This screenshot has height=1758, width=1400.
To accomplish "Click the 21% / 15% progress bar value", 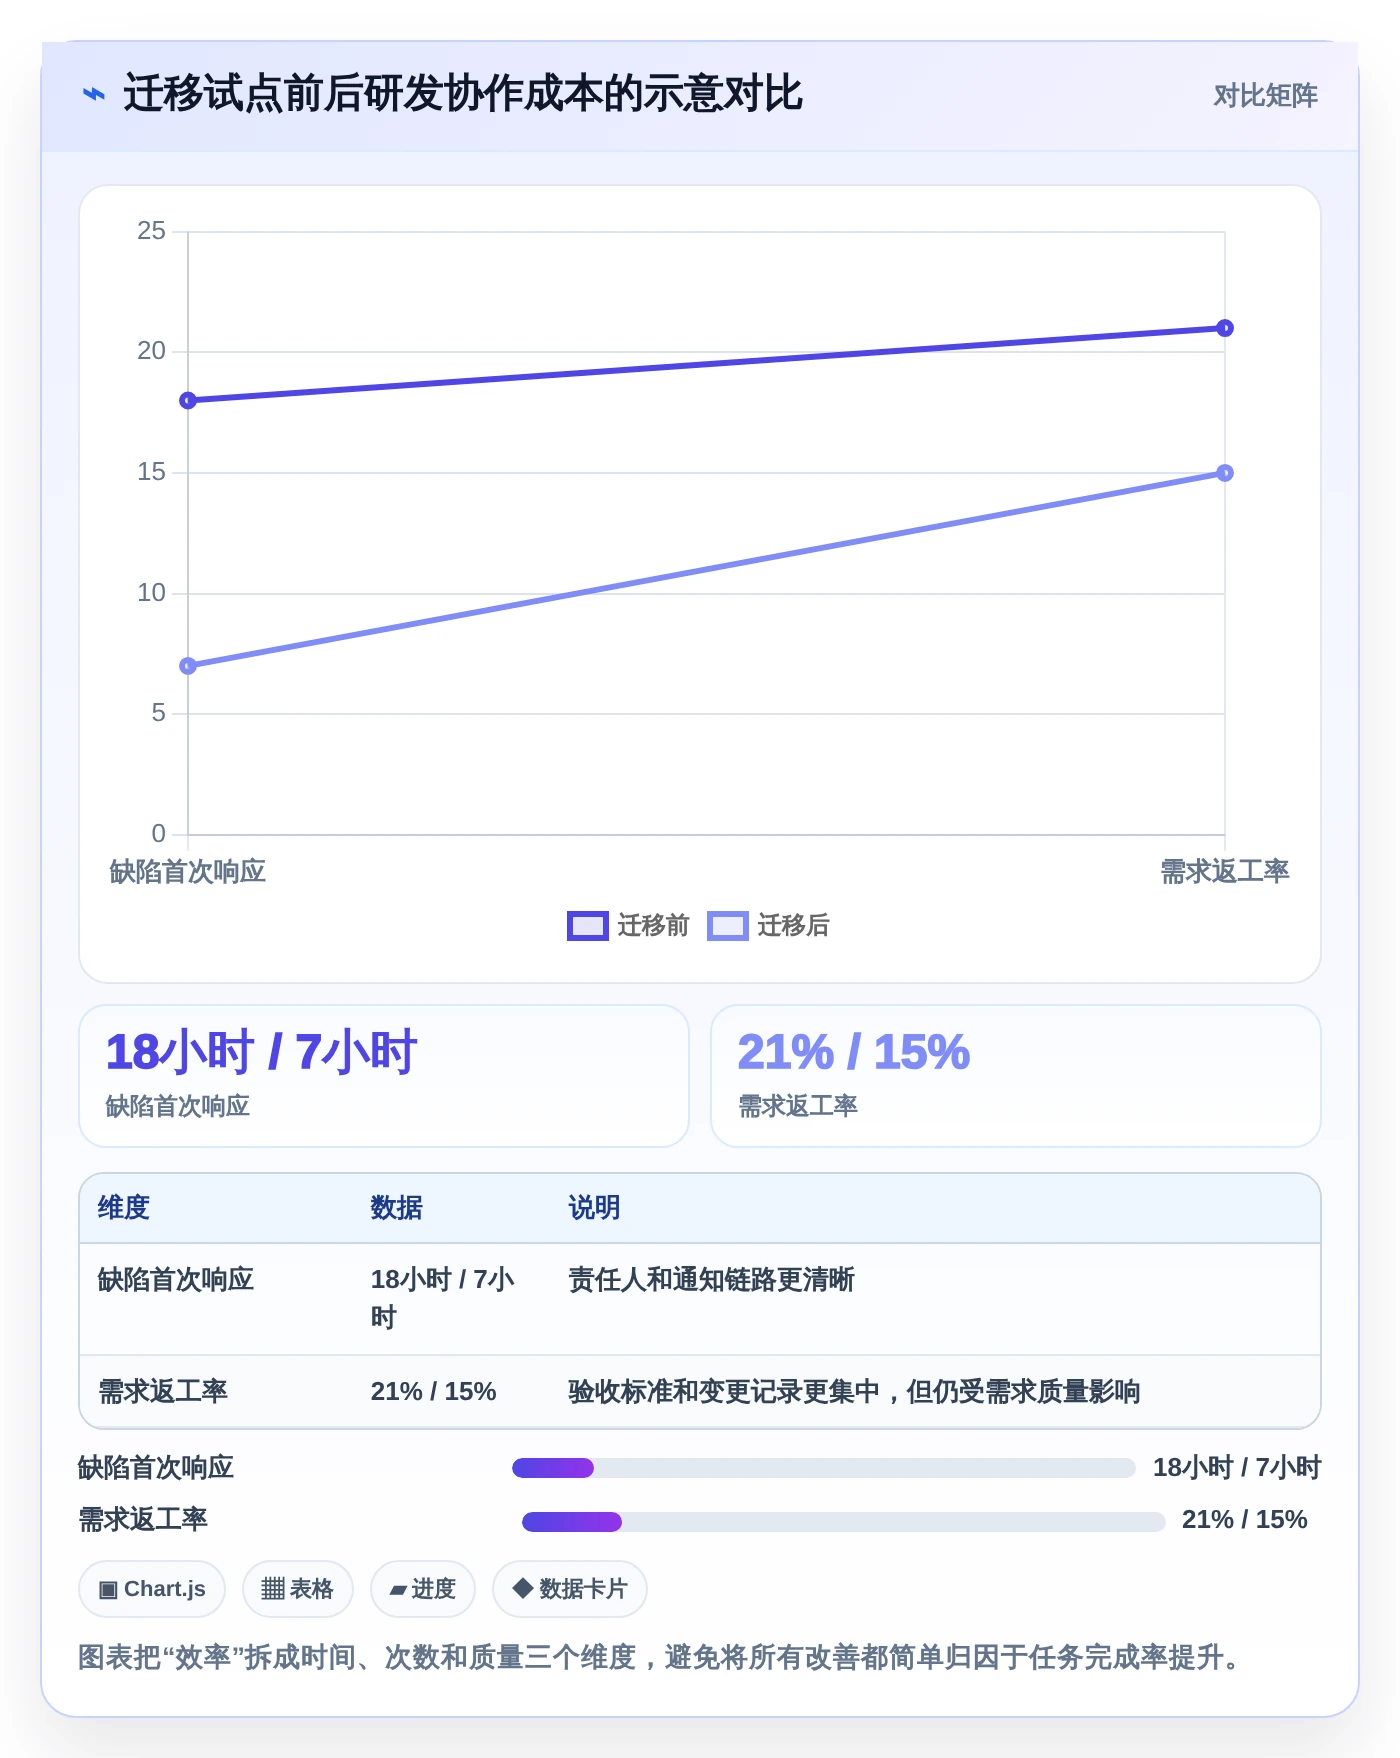I will [1244, 1520].
